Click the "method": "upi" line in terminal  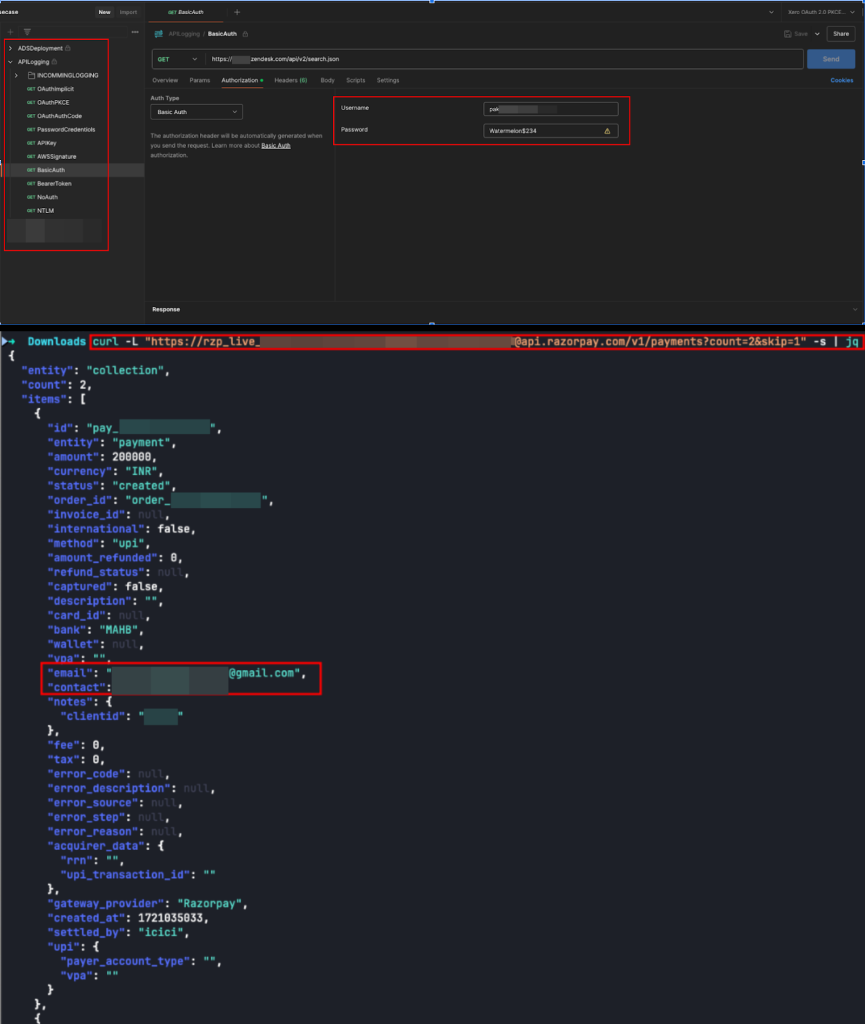pos(99,543)
